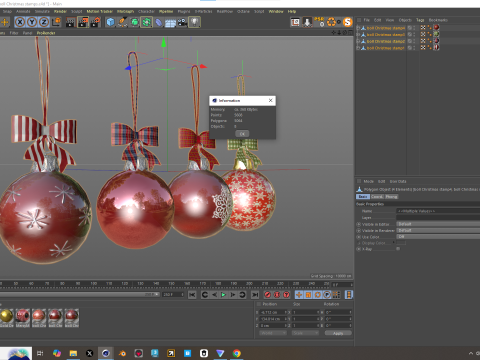Image resolution: width=480 pixels, height=360 pixels.
Task: Toggle the X-axis lock icon
Action: pos(20,22)
